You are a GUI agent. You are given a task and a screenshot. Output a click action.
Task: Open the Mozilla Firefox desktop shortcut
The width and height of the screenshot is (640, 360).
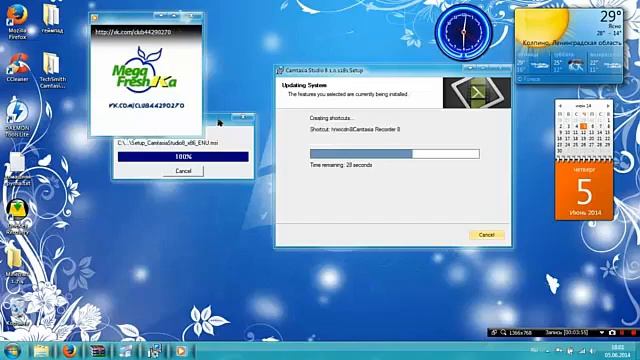17,21
